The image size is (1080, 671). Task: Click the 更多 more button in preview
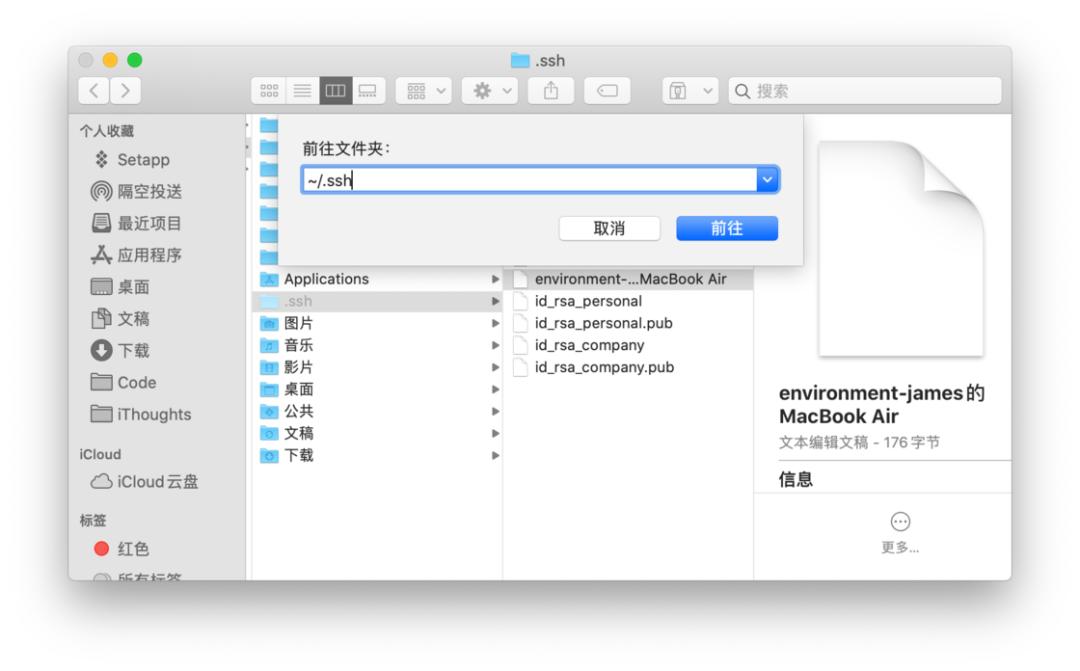900,533
